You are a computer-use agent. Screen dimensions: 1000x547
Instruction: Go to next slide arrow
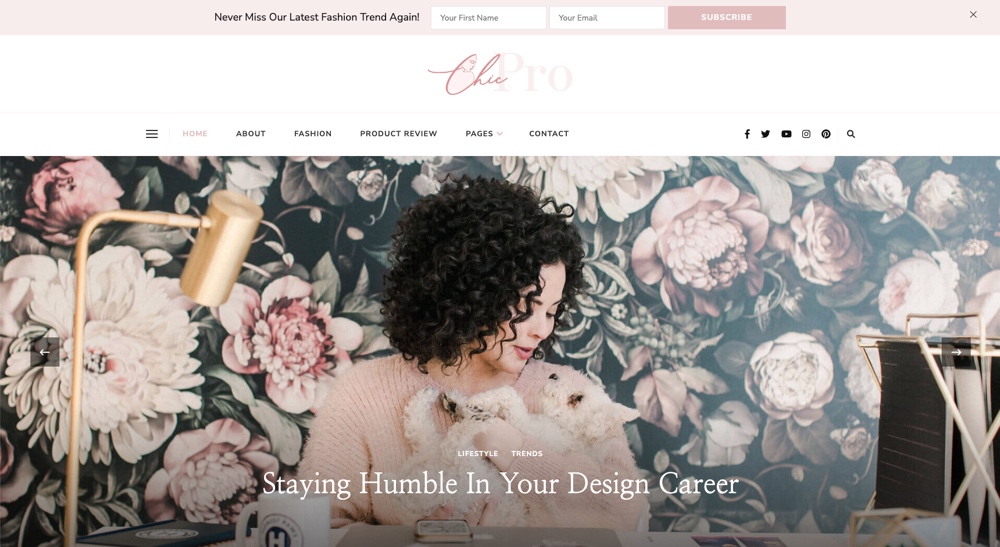tap(956, 352)
